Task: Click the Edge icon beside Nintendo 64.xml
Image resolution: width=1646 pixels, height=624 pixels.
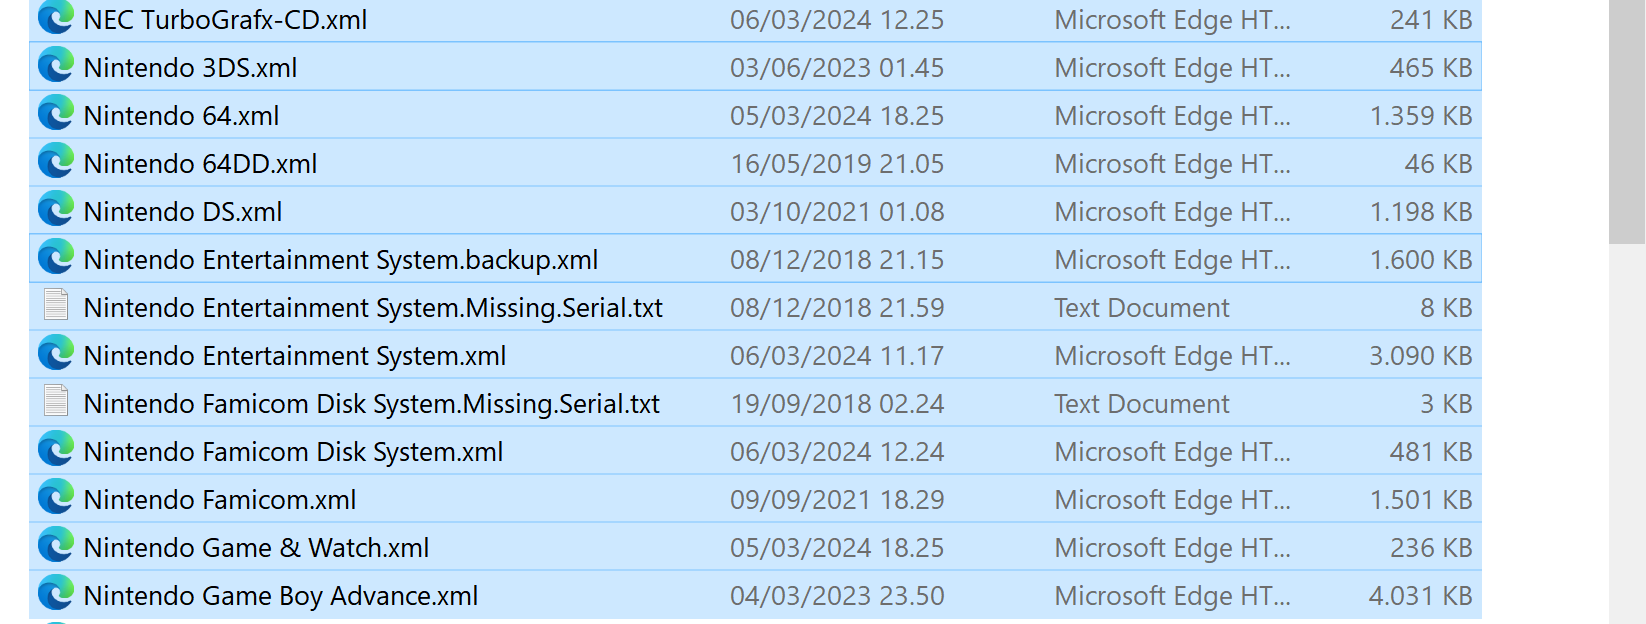Action: pyautogui.click(x=56, y=114)
